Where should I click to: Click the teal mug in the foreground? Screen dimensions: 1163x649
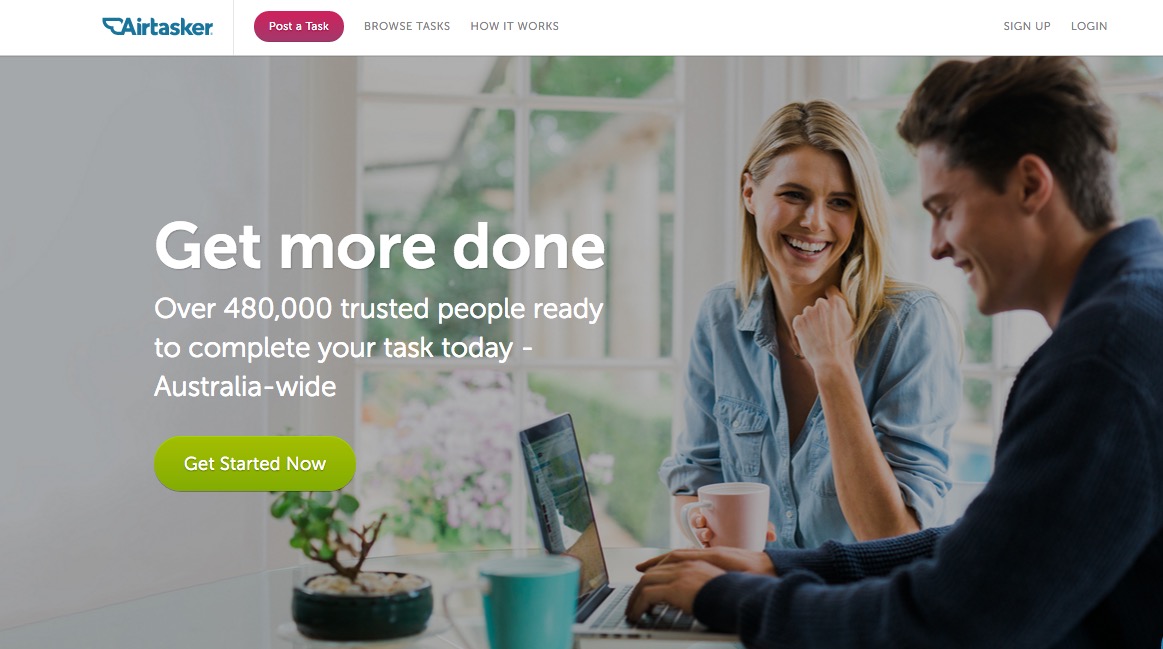click(528, 601)
